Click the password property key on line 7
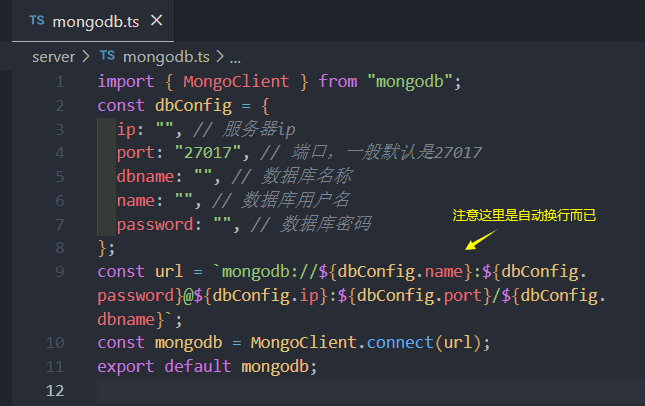The image size is (645, 406). pyautogui.click(x=155, y=225)
